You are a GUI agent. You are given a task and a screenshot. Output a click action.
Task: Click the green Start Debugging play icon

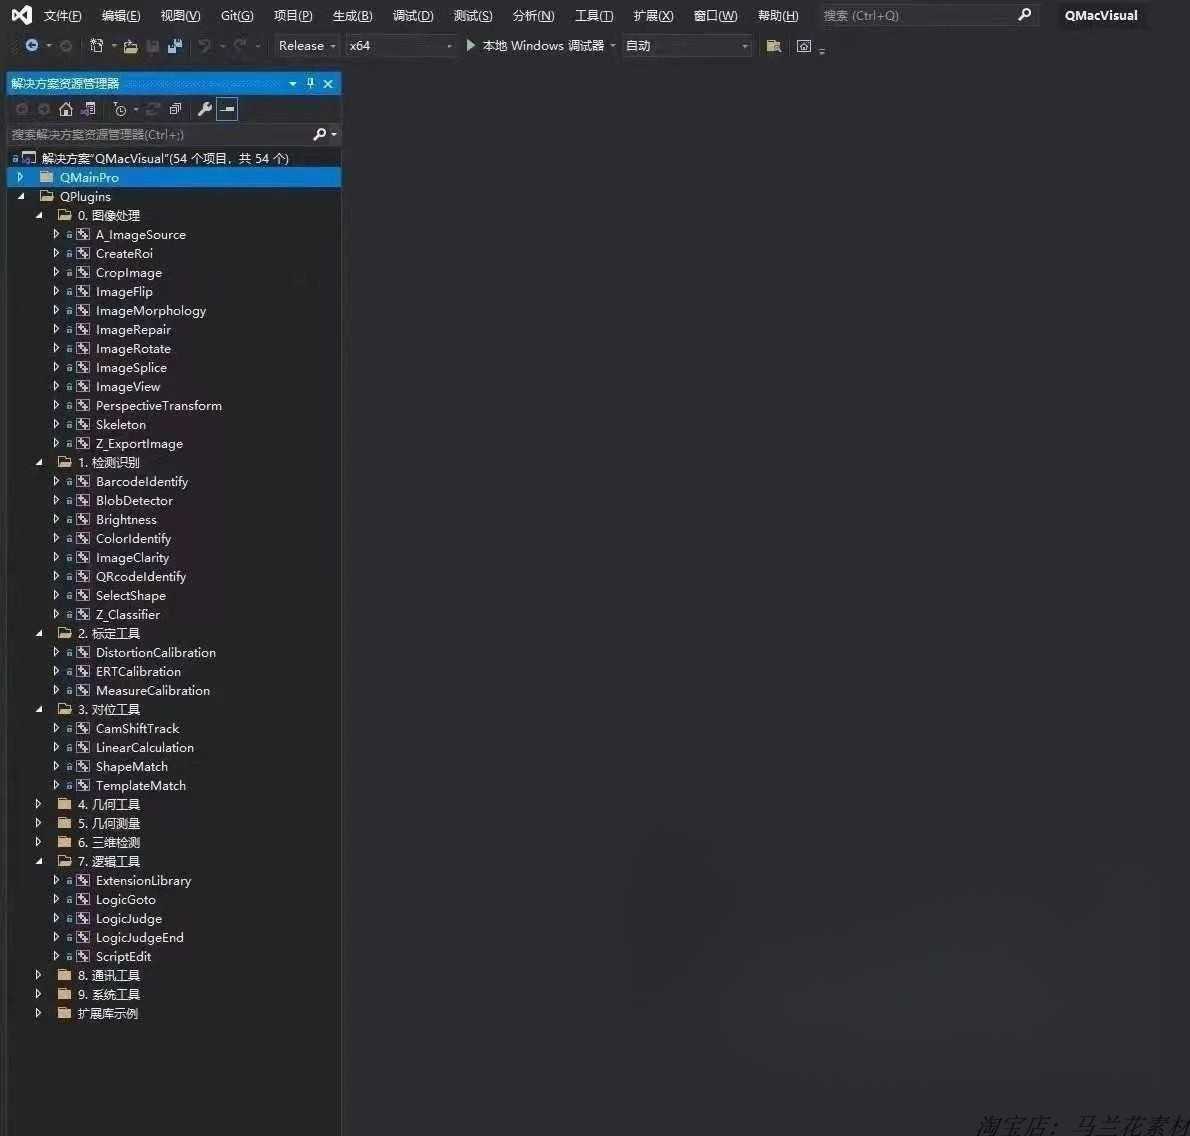[471, 46]
